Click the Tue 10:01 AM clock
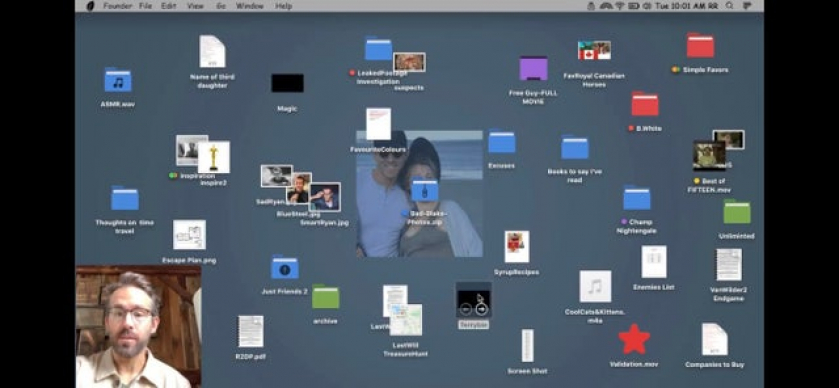The height and width of the screenshot is (388, 839). coord(680,6)
